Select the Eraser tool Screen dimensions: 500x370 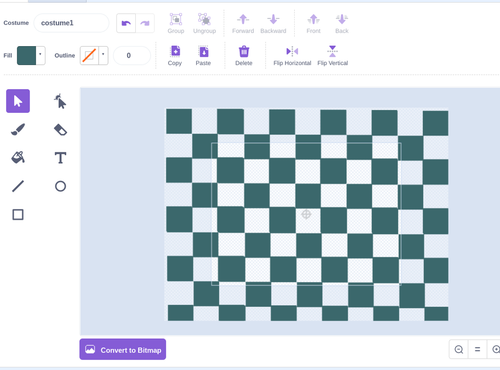(60, 130)
